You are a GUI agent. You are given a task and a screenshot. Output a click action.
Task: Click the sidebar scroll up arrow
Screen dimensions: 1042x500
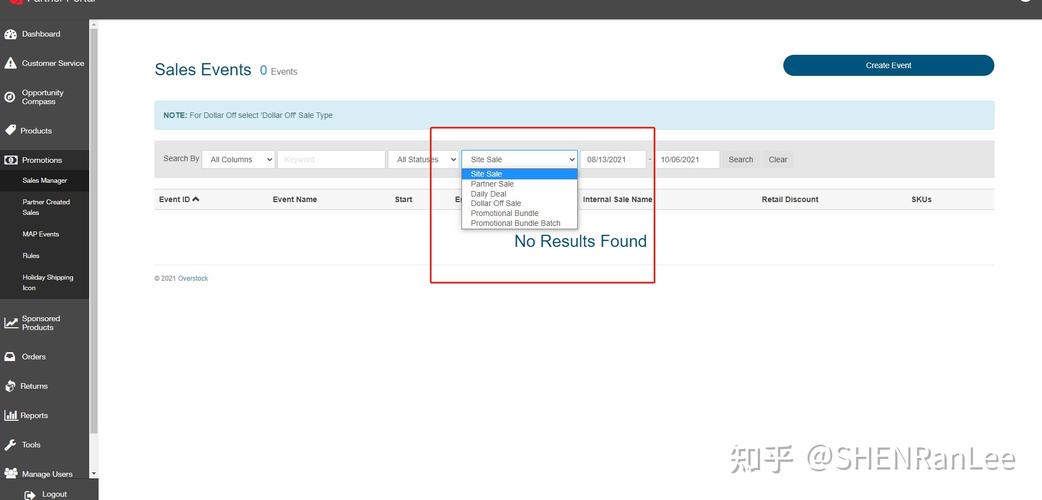point(94,25)
